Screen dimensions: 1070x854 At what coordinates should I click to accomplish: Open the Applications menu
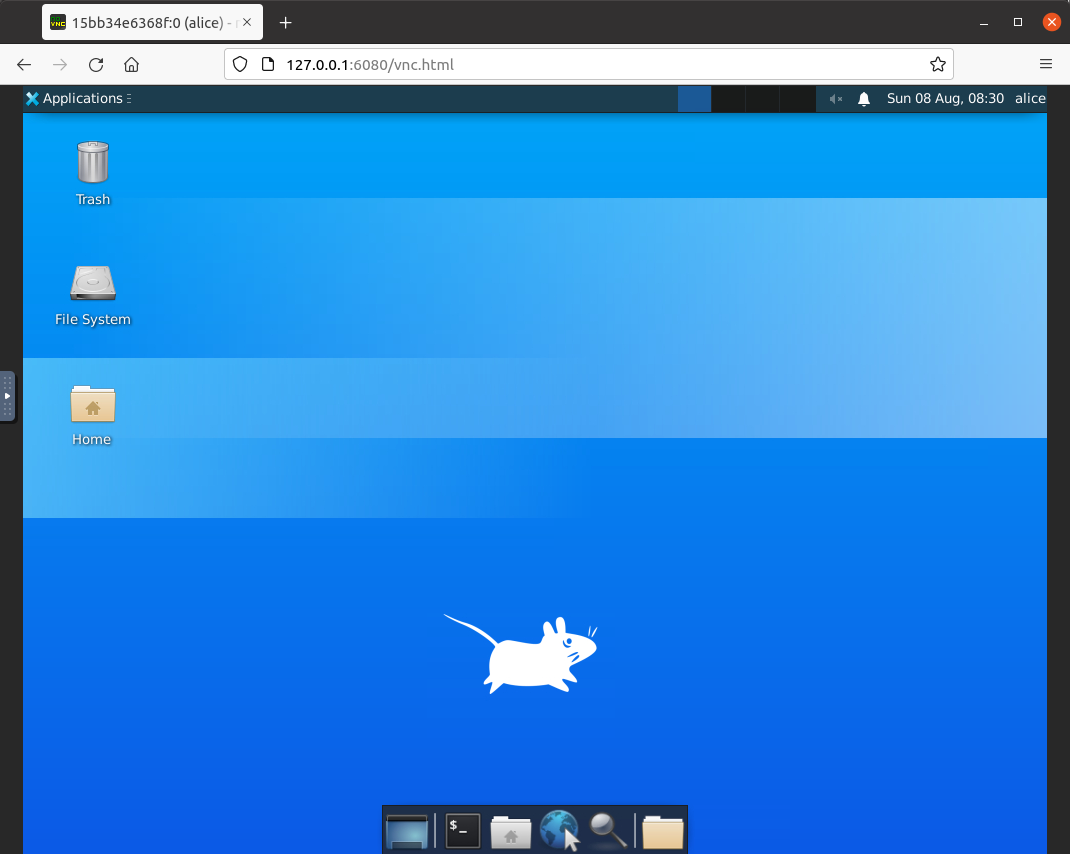coord(75,98)
